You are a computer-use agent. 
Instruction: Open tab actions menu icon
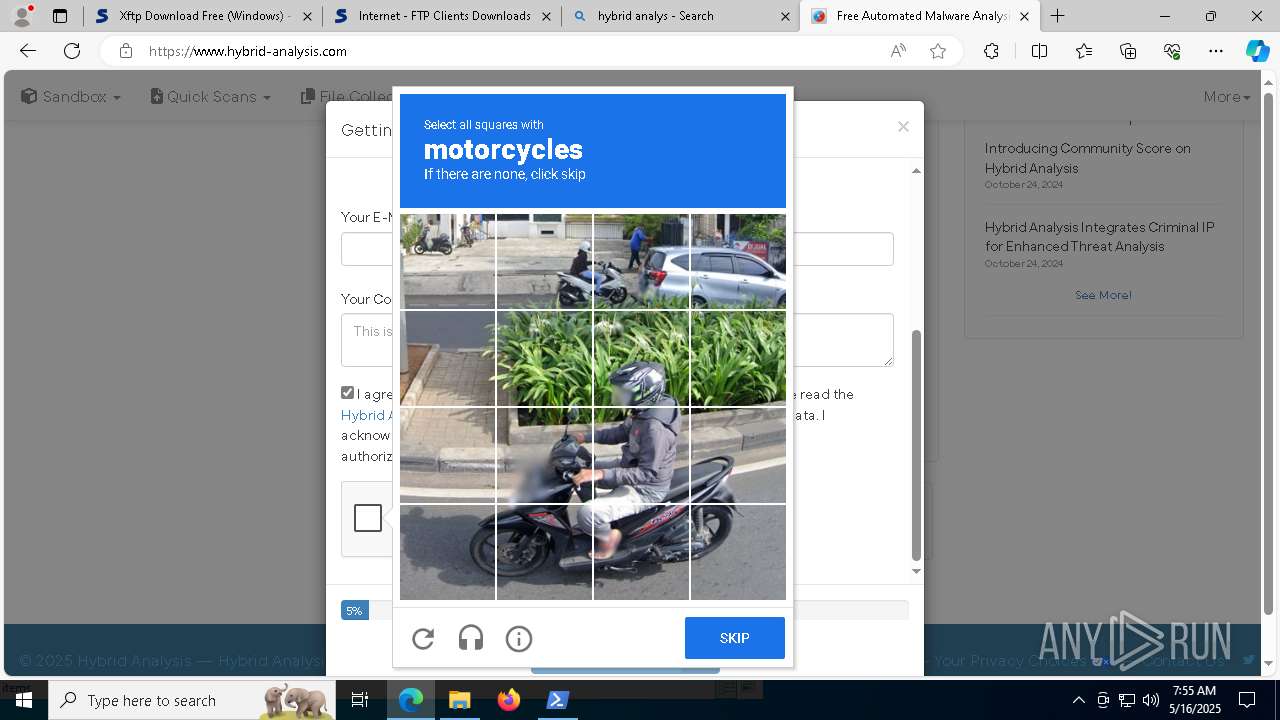[60, 16]
